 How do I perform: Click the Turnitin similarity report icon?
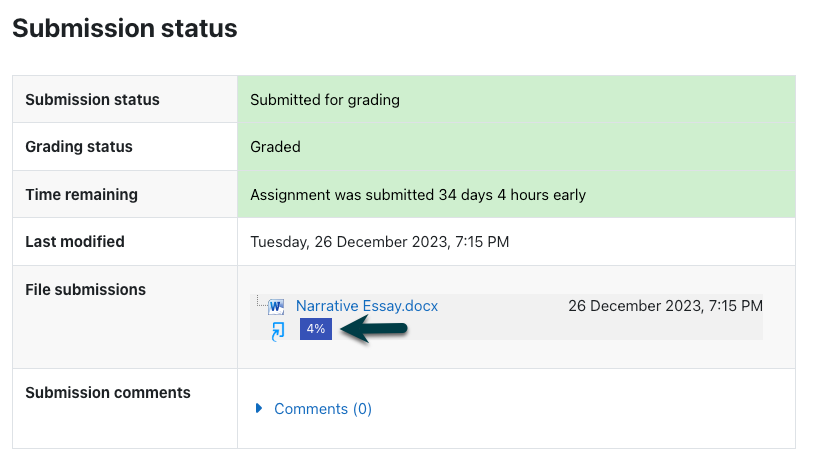(x=279, y=330)
